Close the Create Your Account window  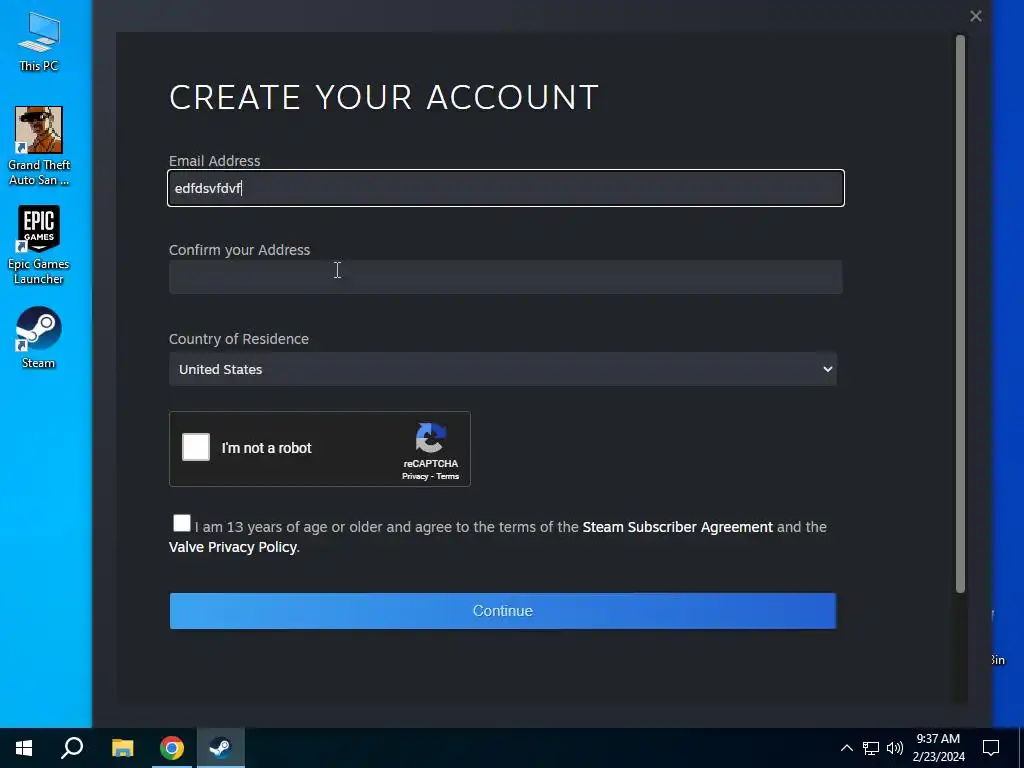[976, 16]
